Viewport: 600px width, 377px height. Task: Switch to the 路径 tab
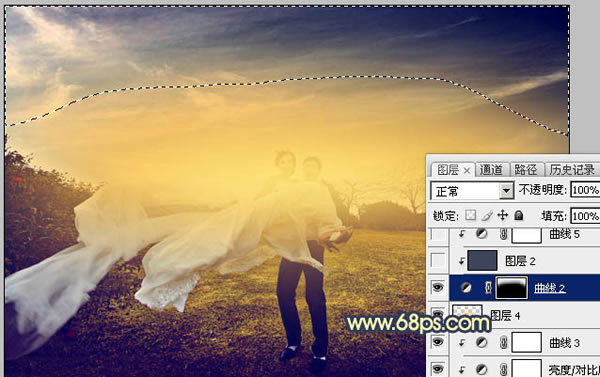click(525, 170)
